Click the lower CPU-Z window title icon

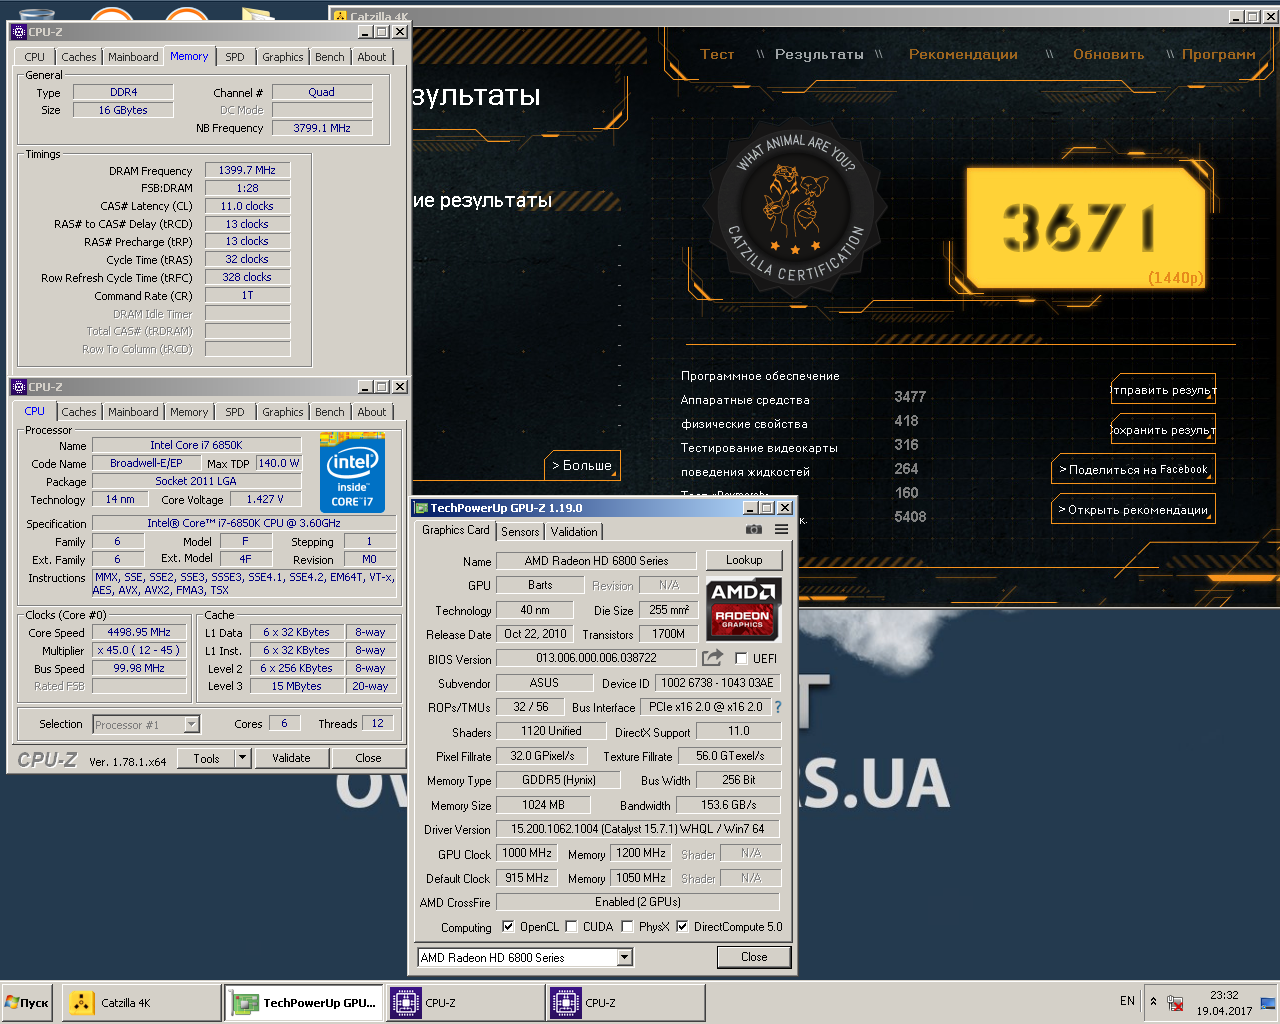19,387
